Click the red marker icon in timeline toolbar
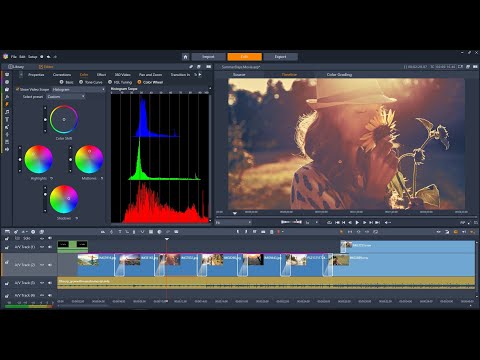 (x=279, y=232)
